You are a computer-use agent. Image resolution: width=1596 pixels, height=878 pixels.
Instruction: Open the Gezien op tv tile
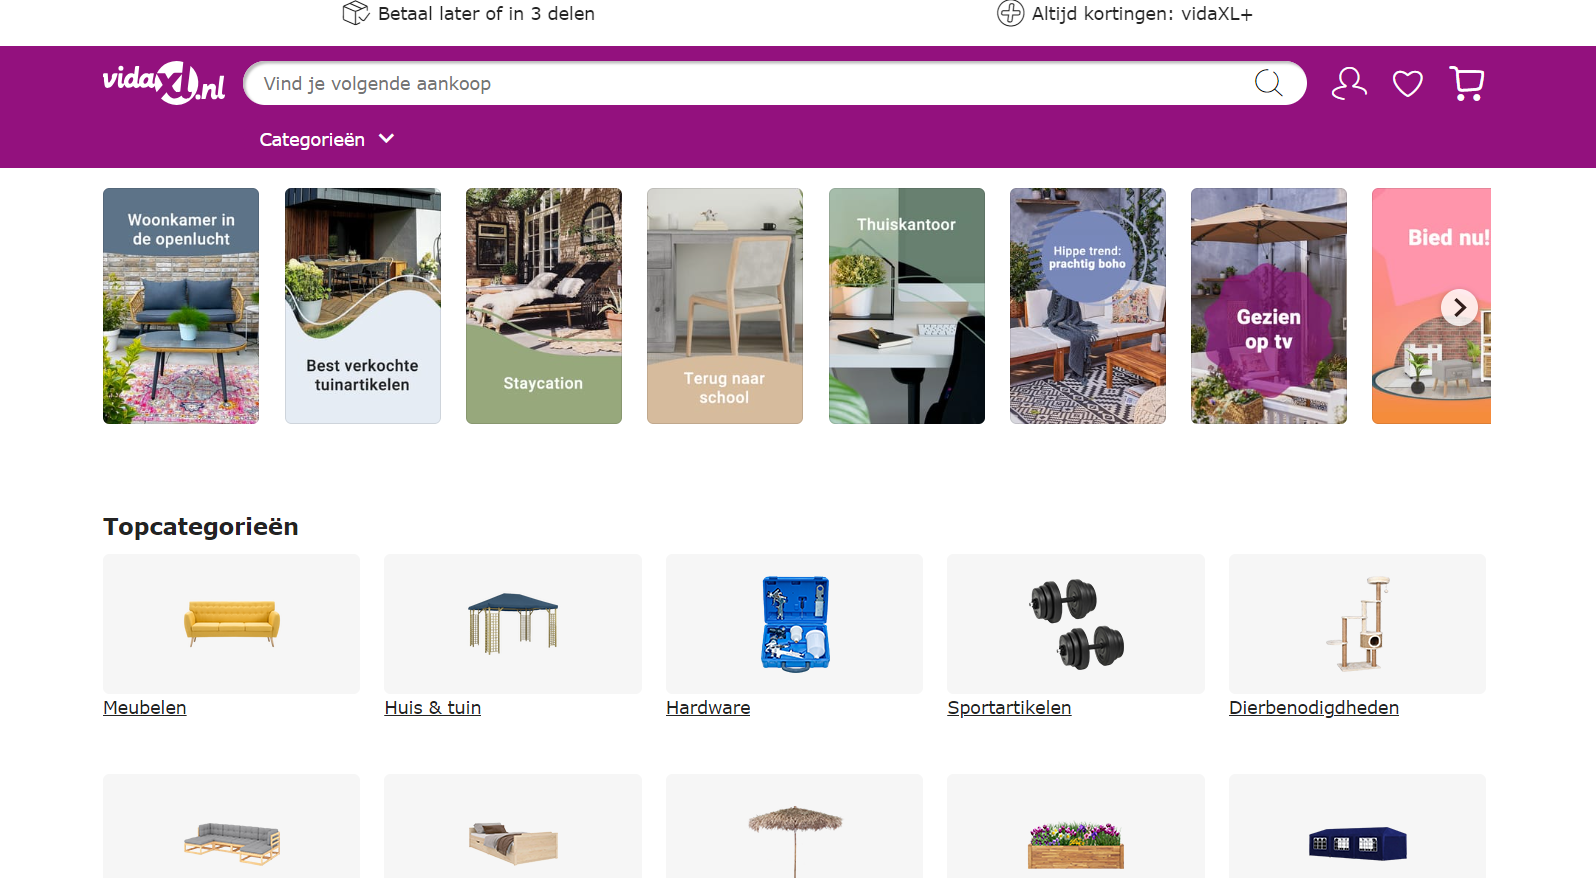pos(1269,306)
